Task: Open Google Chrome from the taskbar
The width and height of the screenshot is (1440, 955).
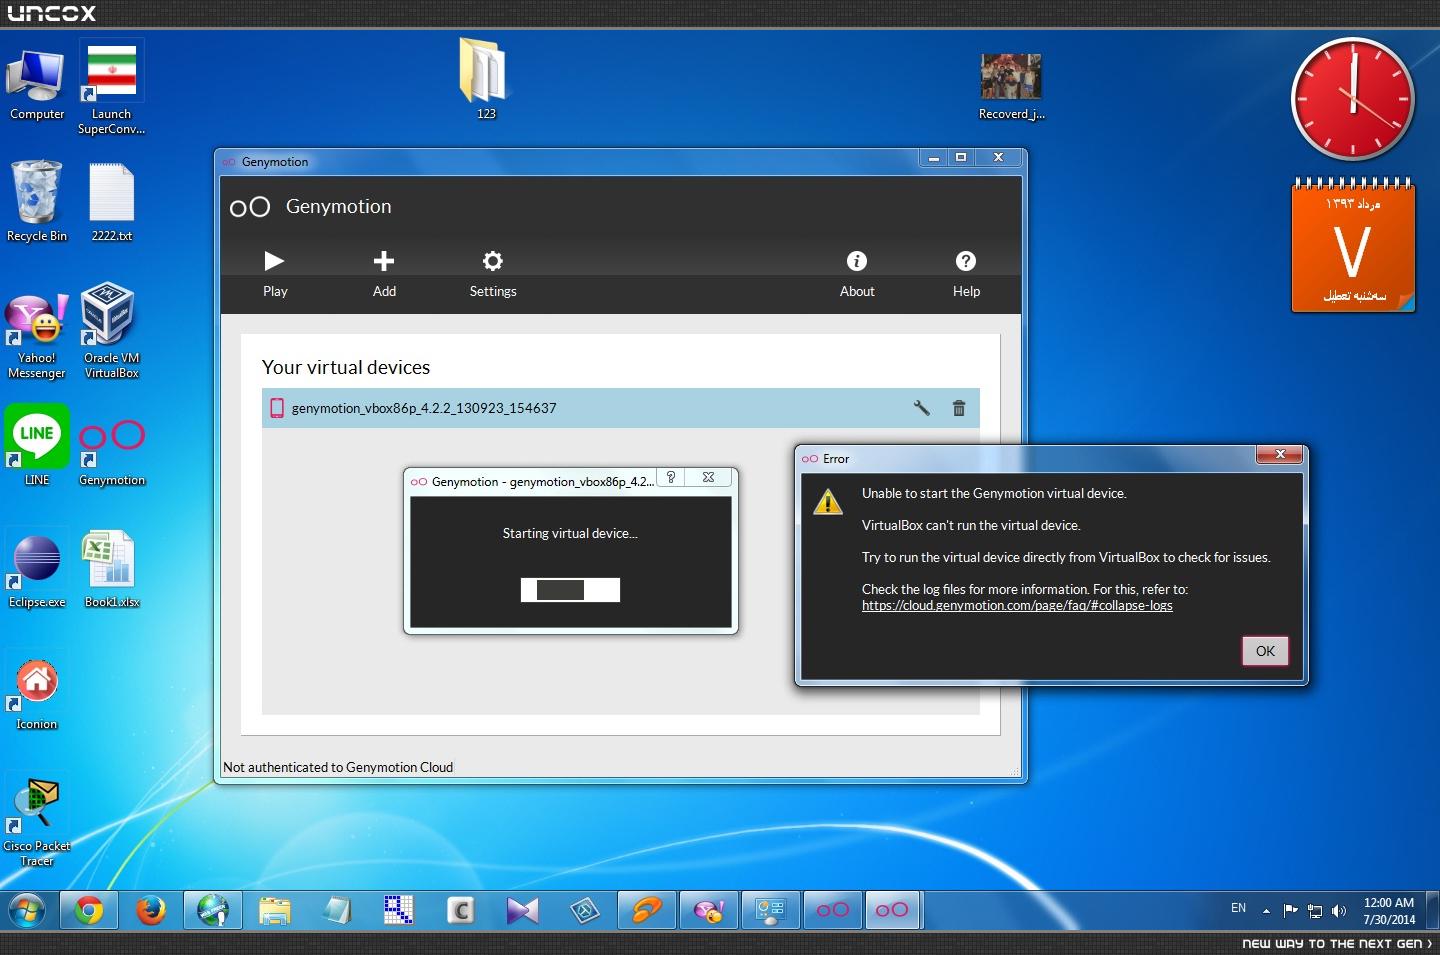Action: pyautogui.click(x=89, y=910)
